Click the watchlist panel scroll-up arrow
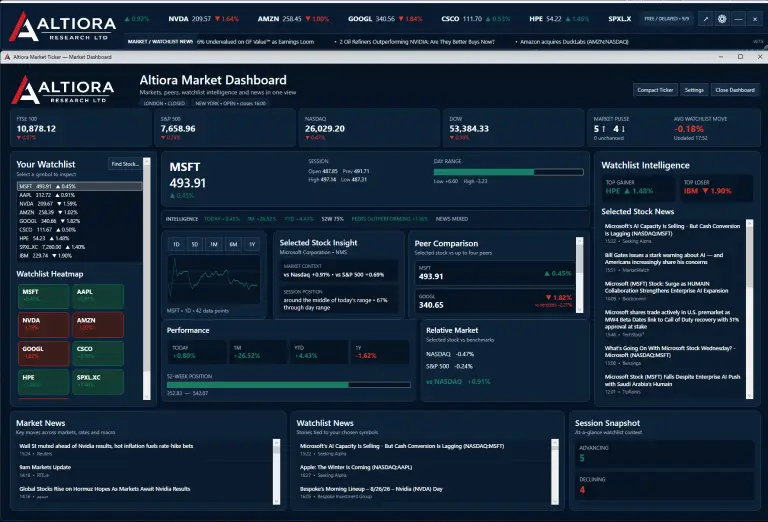The image size is (768, 522). pos(146,161)
